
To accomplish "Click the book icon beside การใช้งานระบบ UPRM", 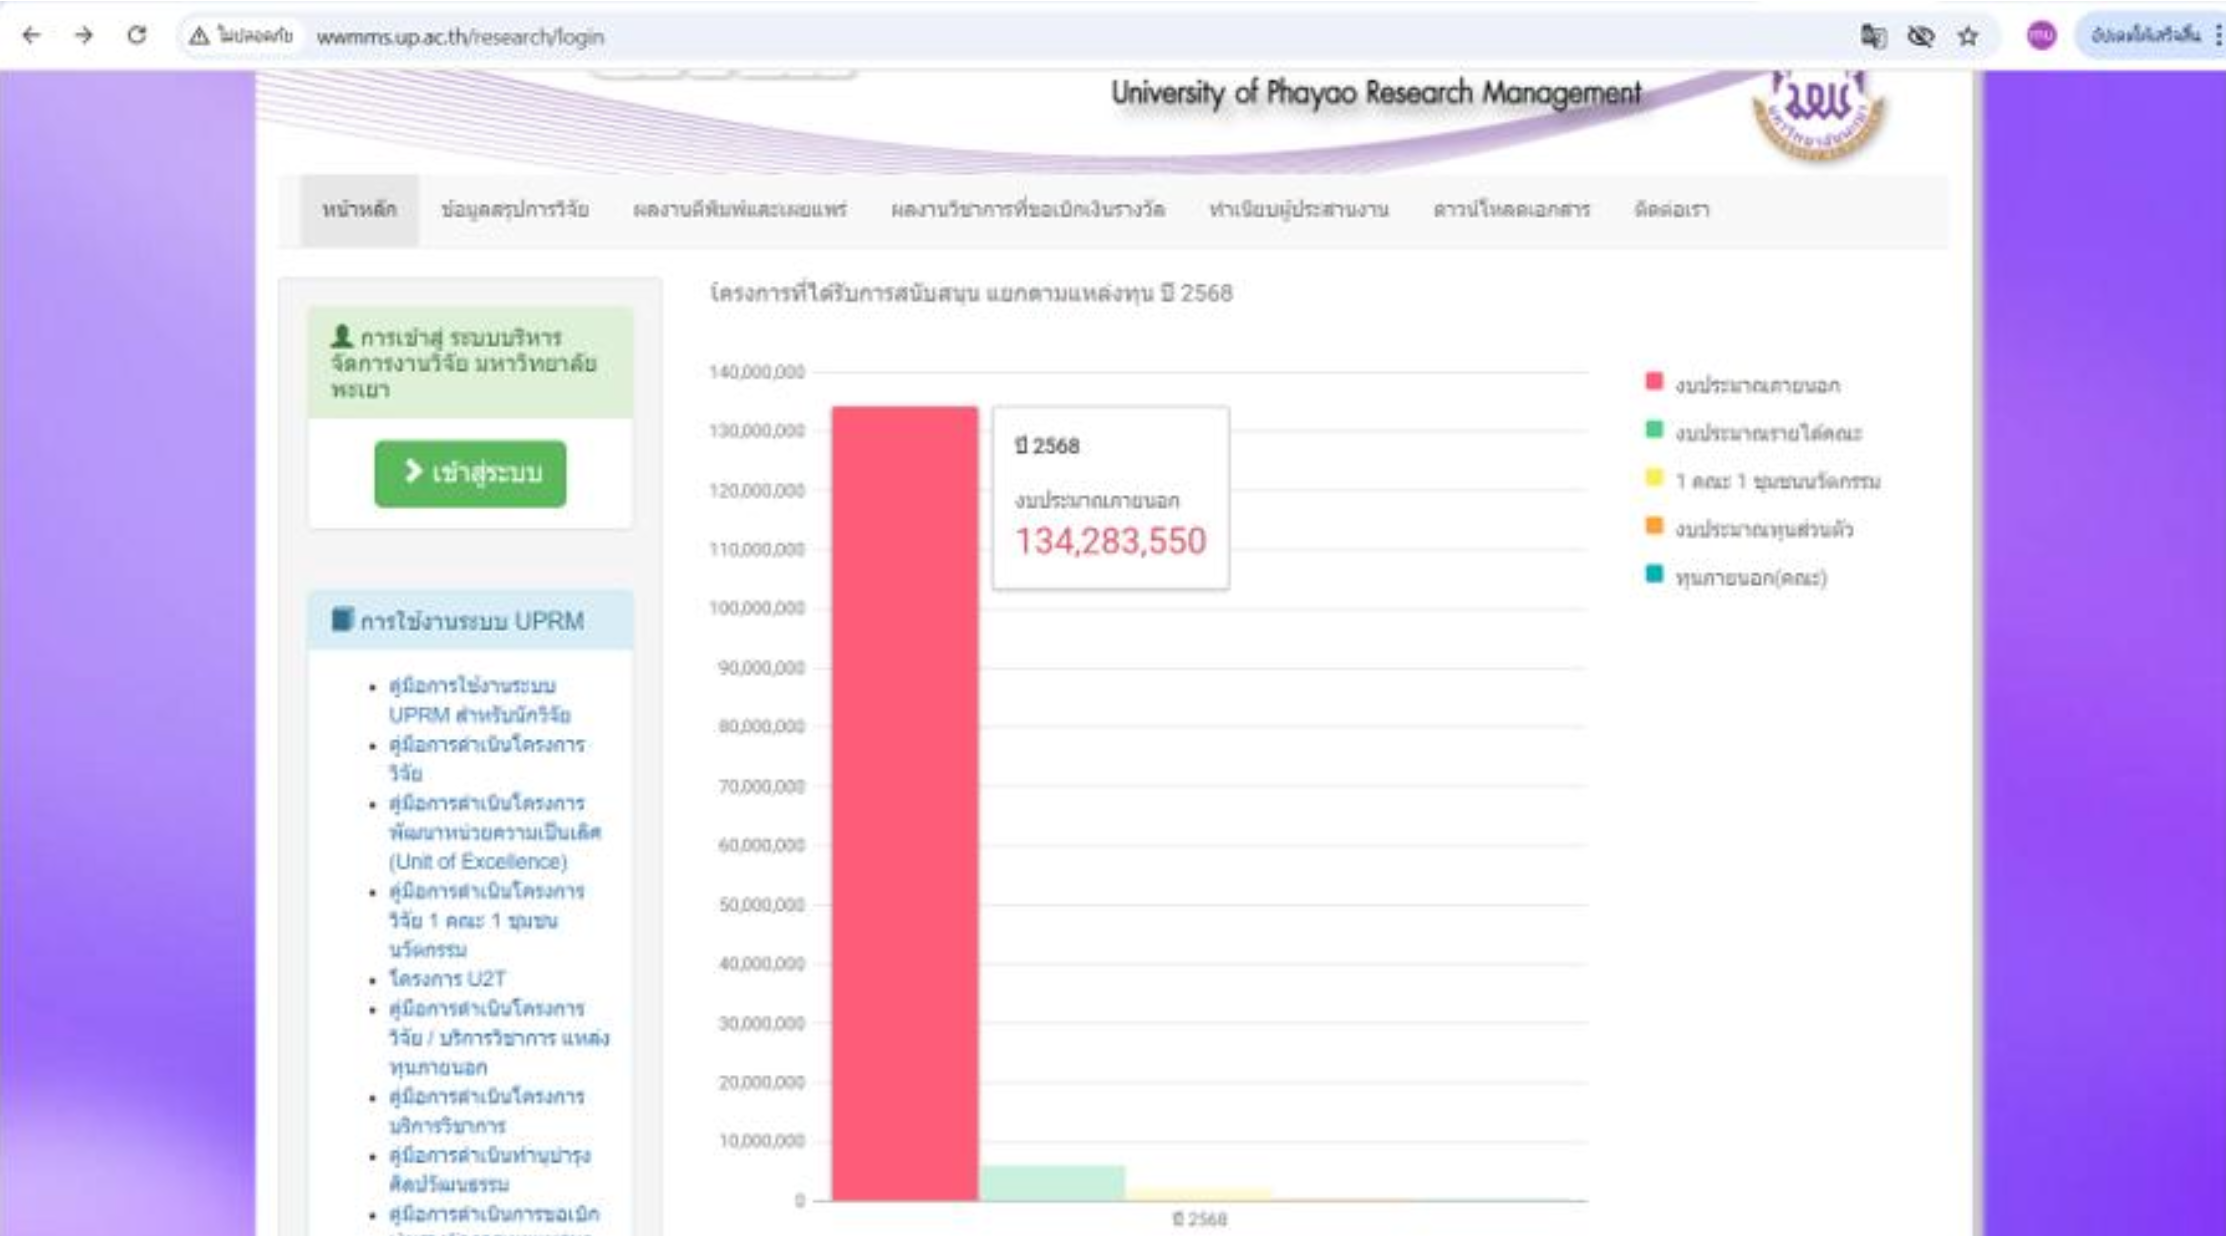I will tap(342, 619).
